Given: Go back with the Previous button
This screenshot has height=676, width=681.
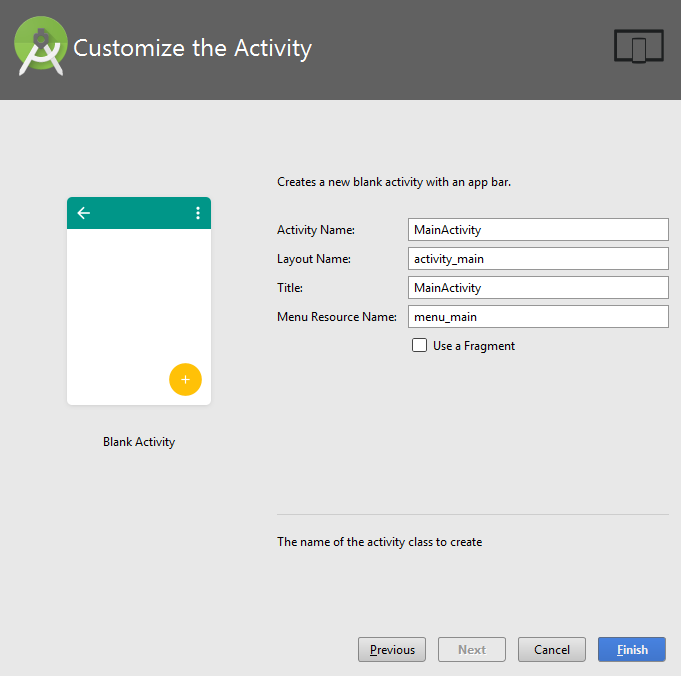Looking at the screenshot, I should click(x=392, y=649).
